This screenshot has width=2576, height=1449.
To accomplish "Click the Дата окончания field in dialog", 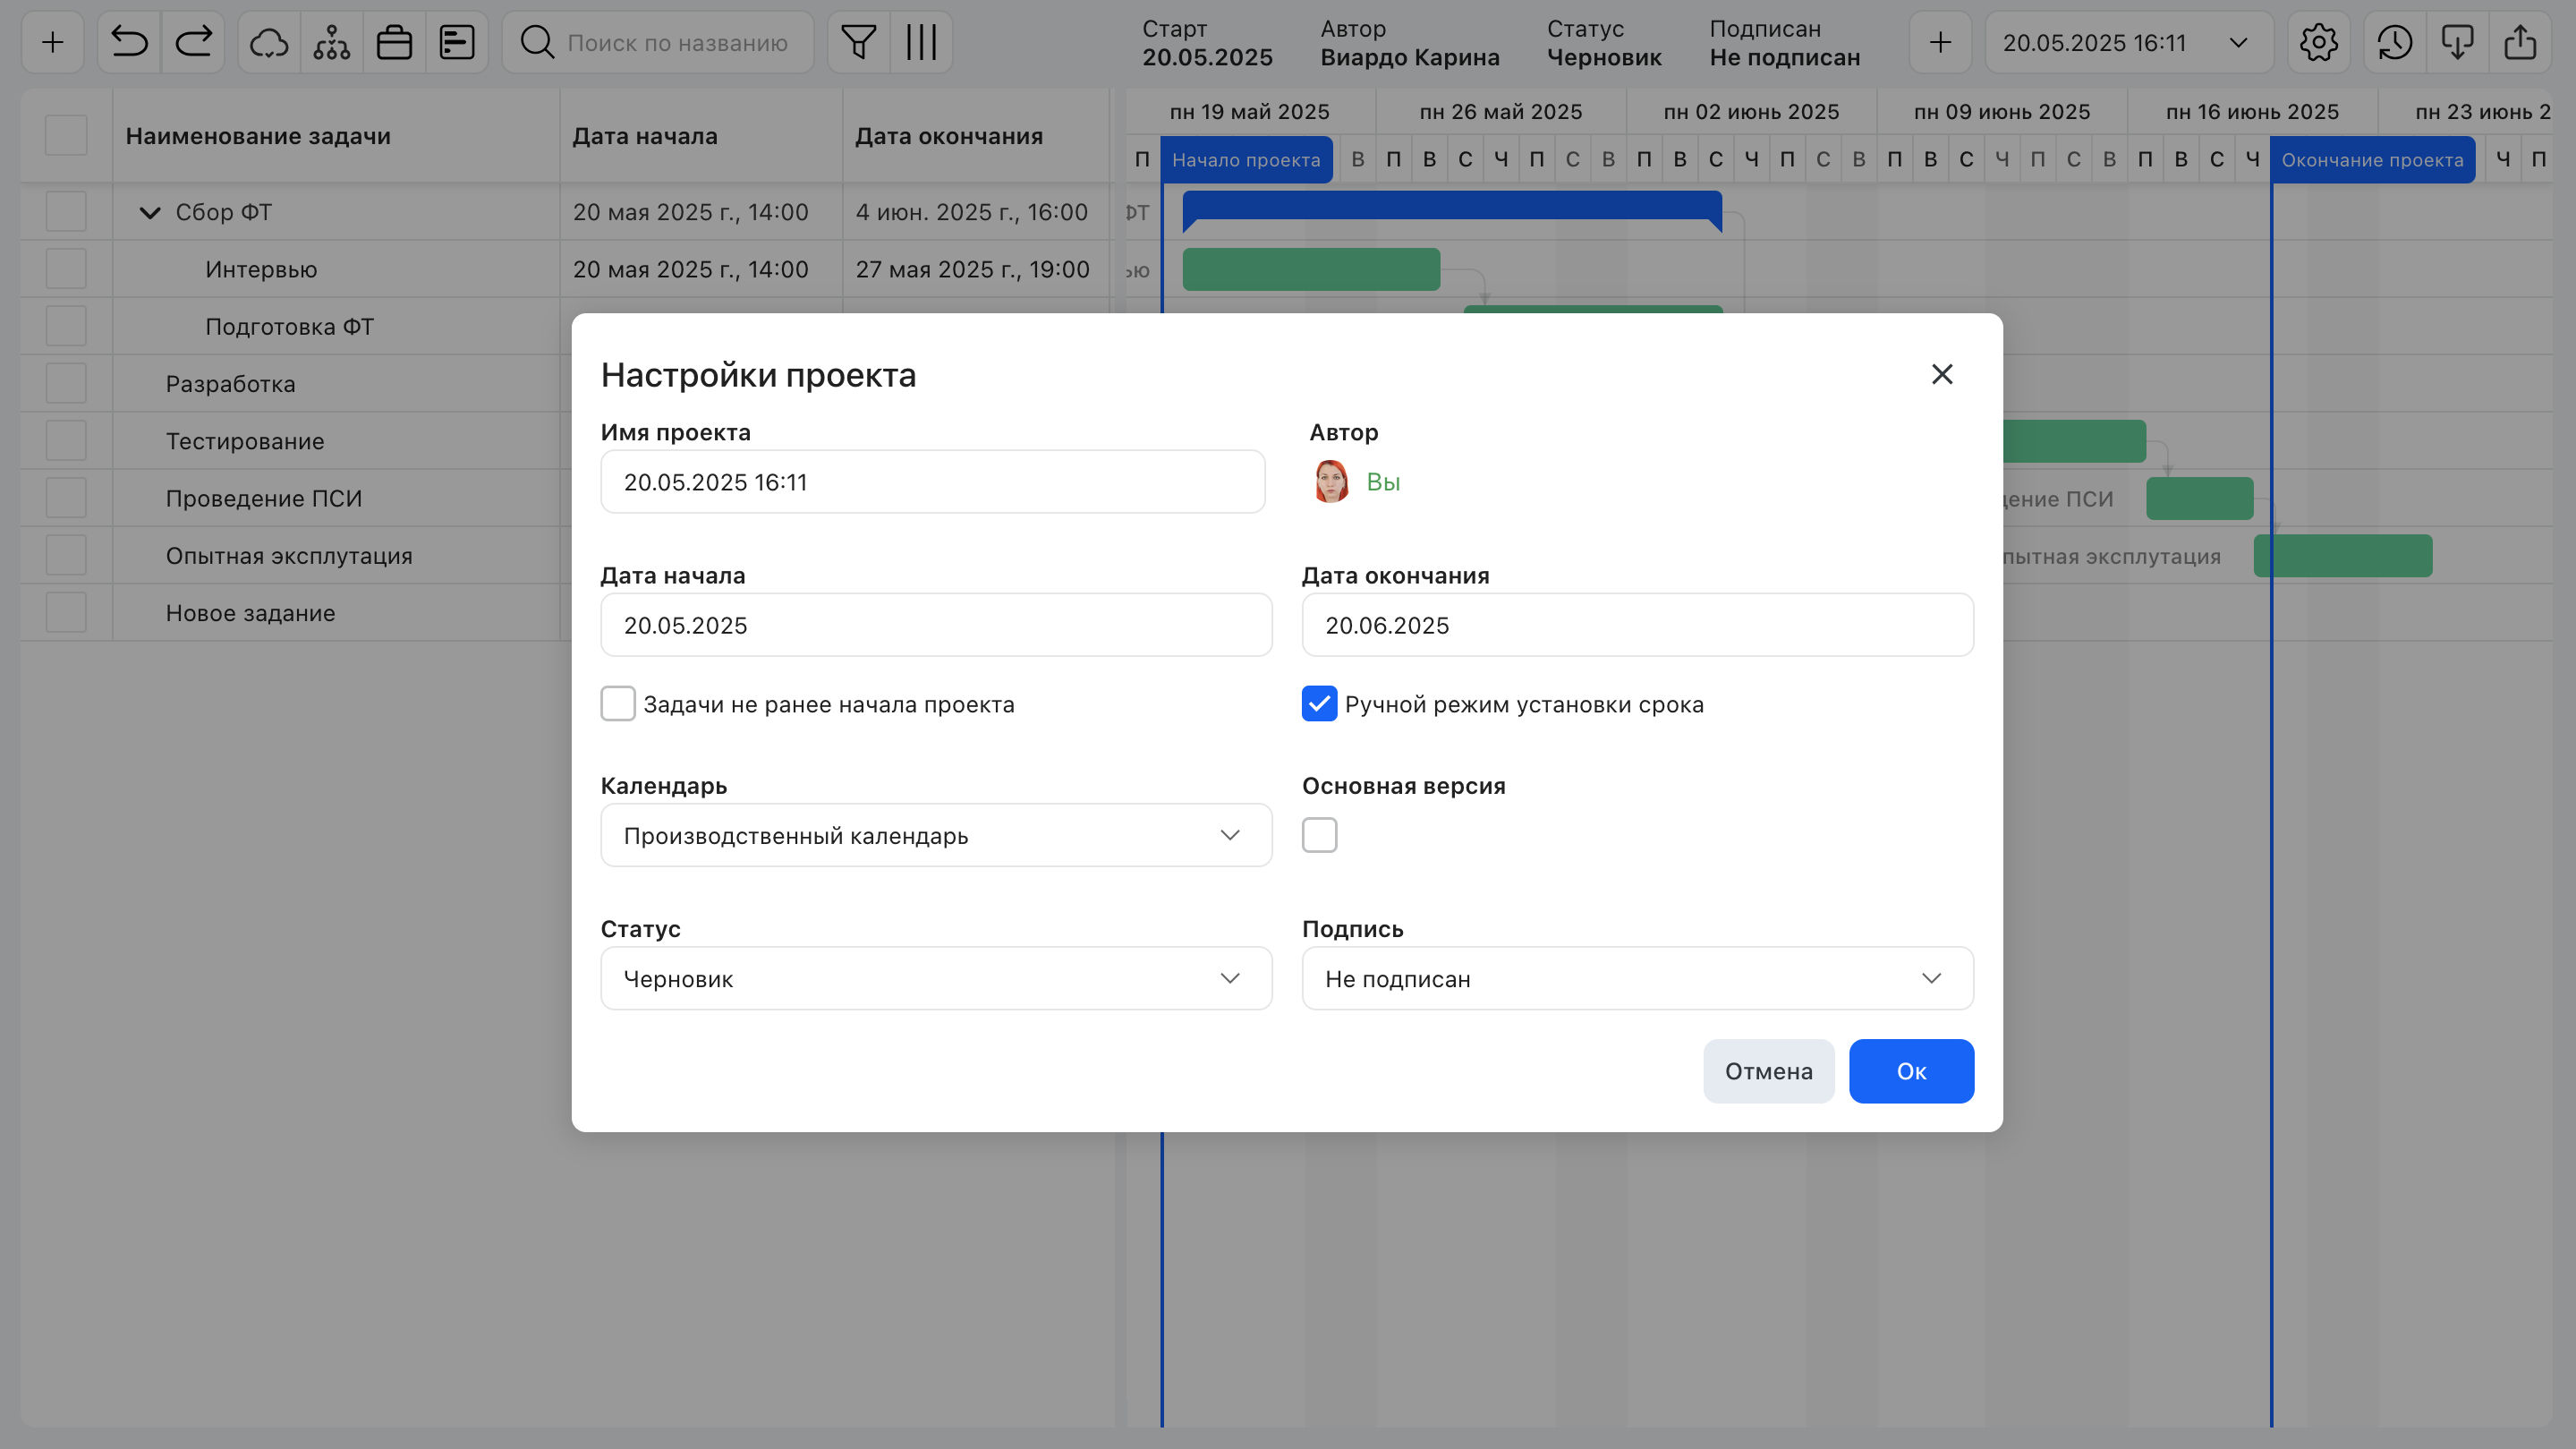I will pos(1637,625).
